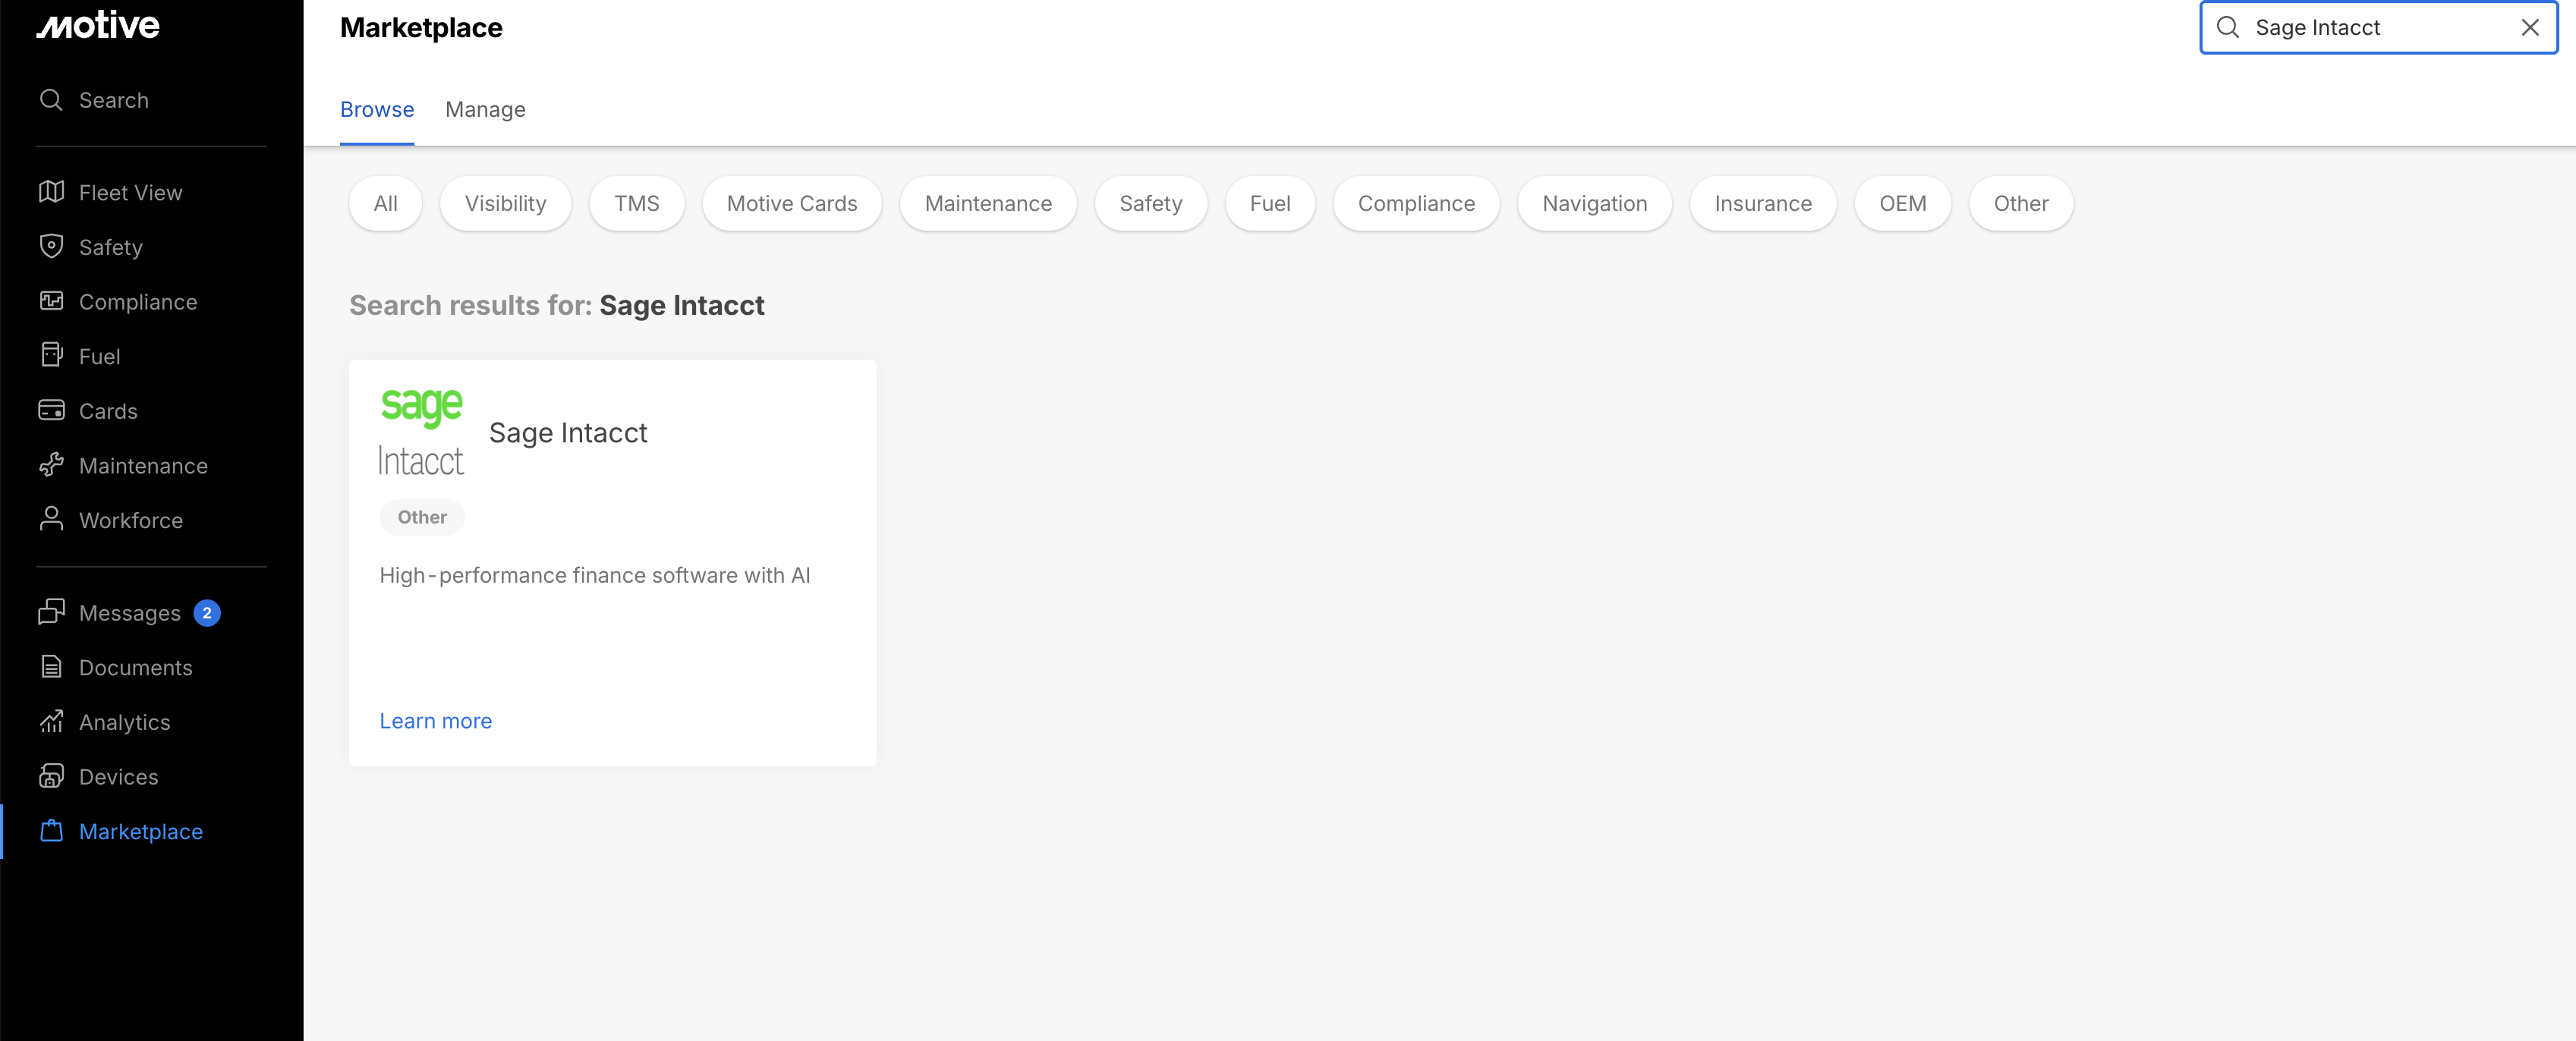The height and width of the screenshot is (1041, 2576).
Task: Click the Motive logo
Action: (x=98, y=25)
